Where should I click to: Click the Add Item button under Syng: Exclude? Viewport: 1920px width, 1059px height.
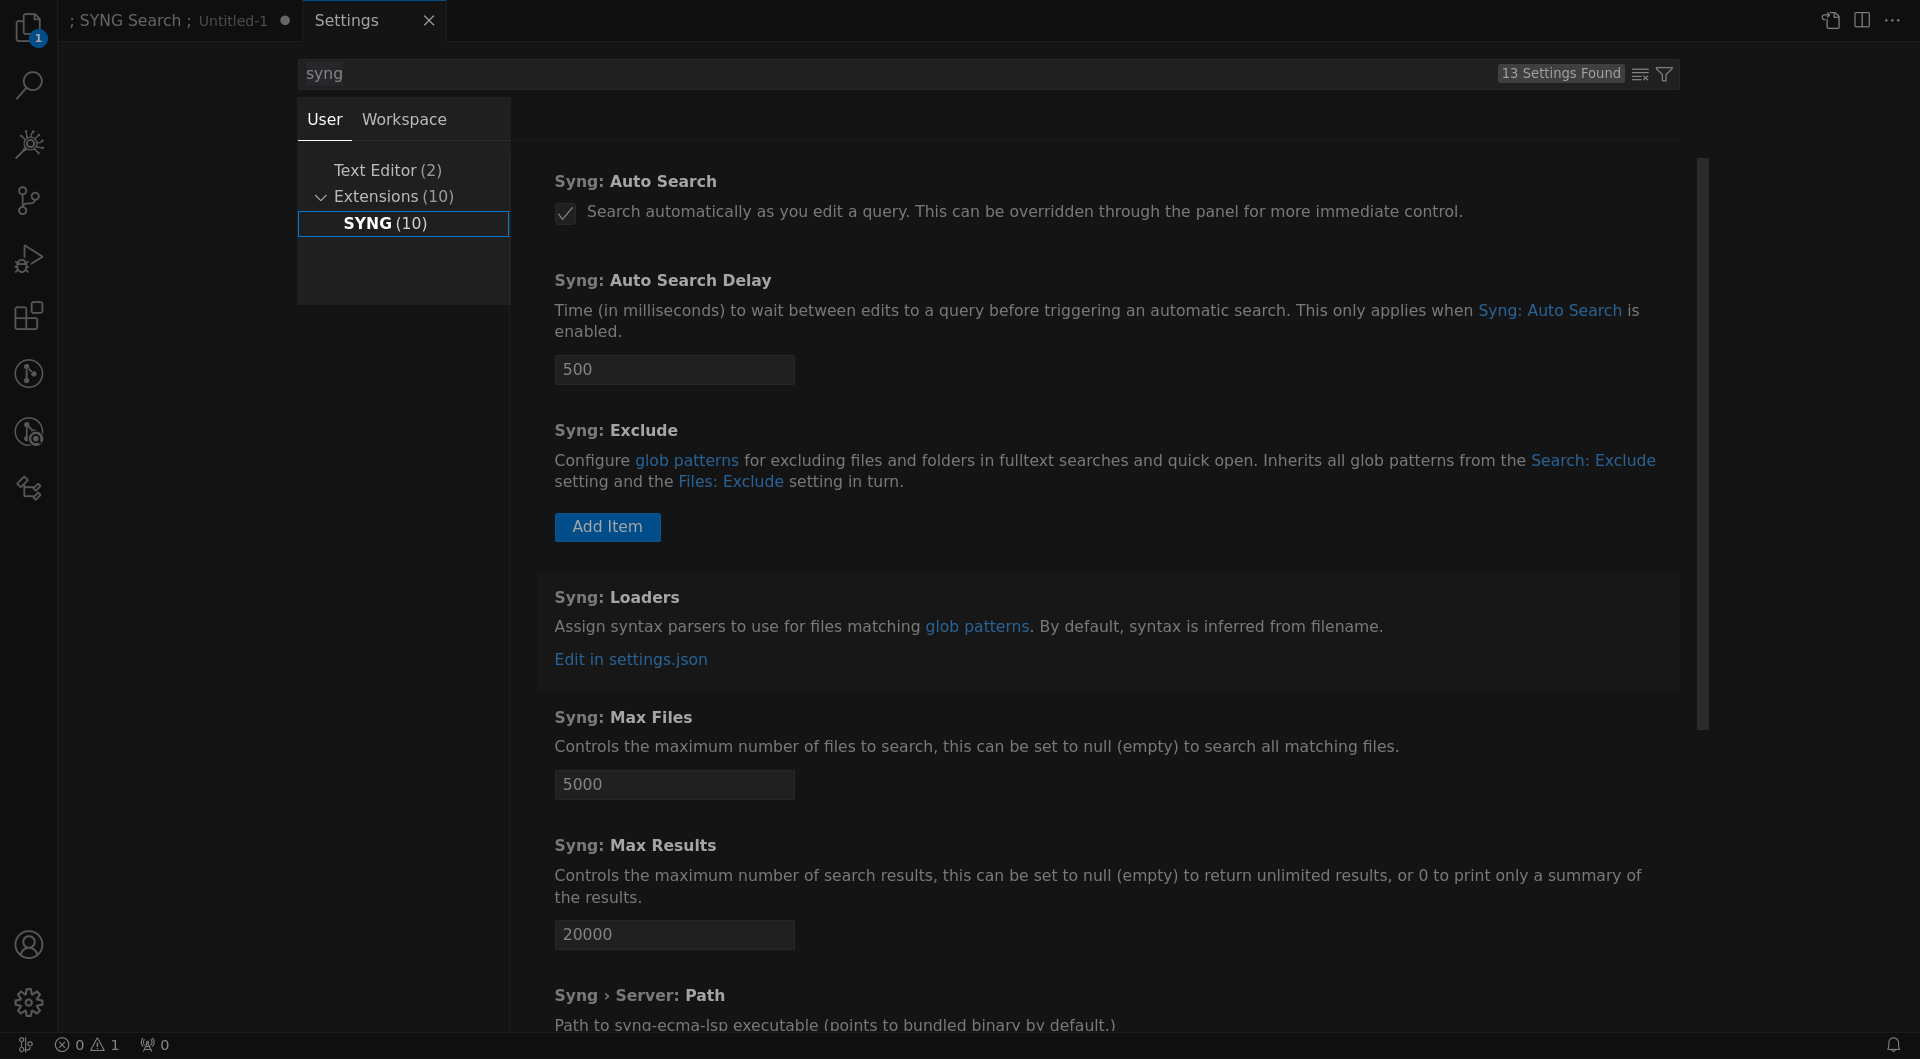pos(607,527)
